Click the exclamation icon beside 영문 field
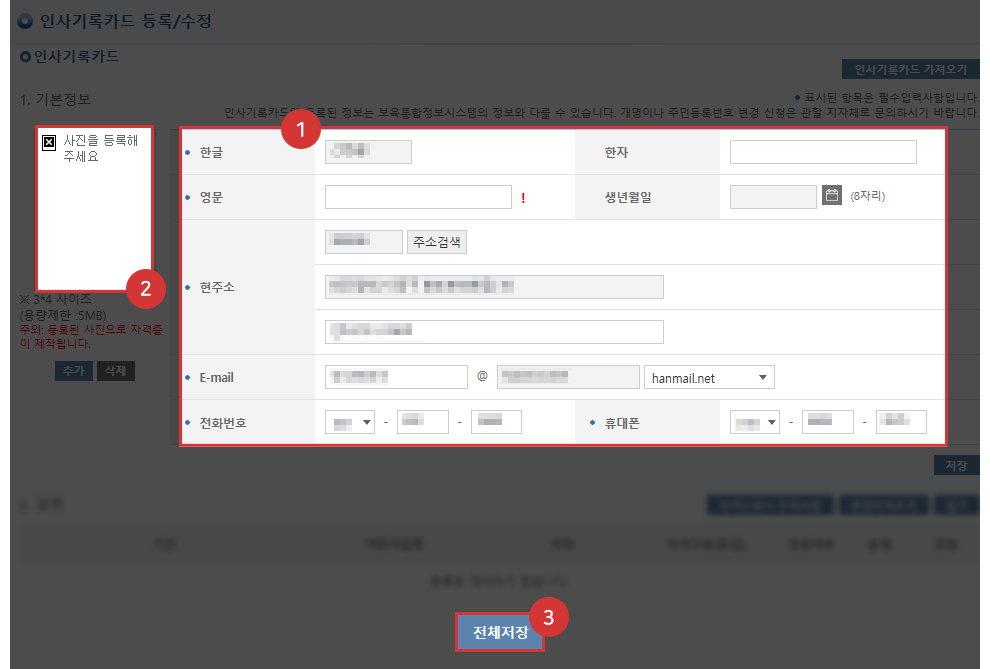The height and width of the screenshot is (669, 990). click(x=523, y=198)
